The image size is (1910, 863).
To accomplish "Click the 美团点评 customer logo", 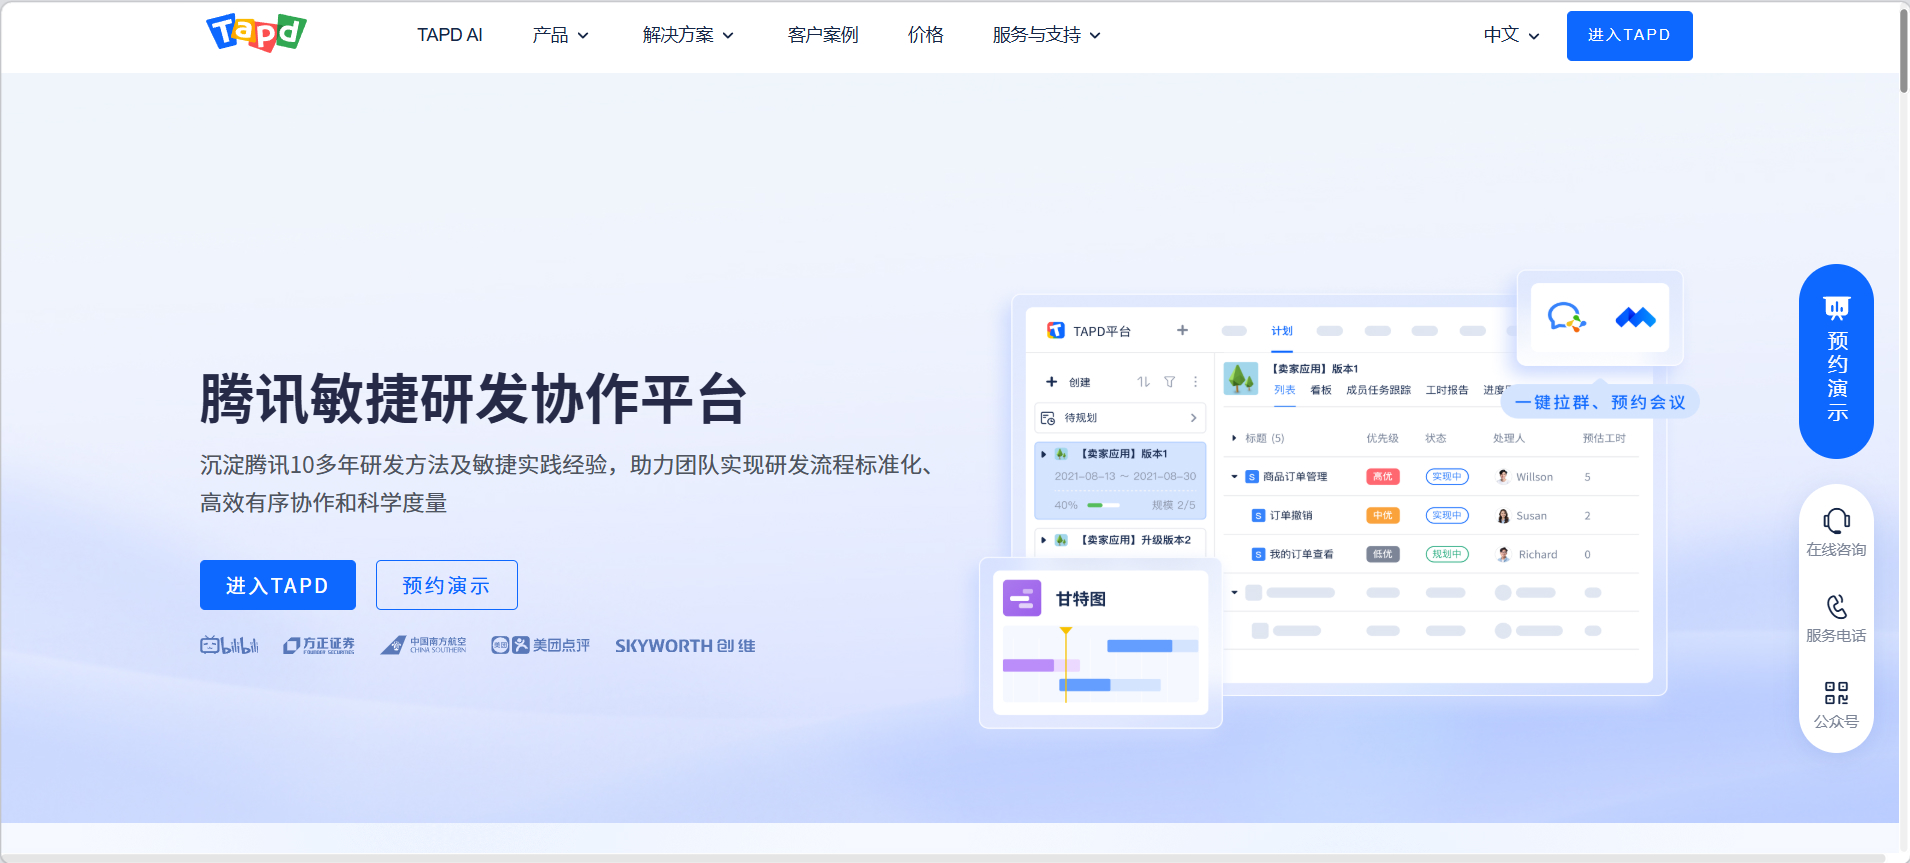I will 540,645.
